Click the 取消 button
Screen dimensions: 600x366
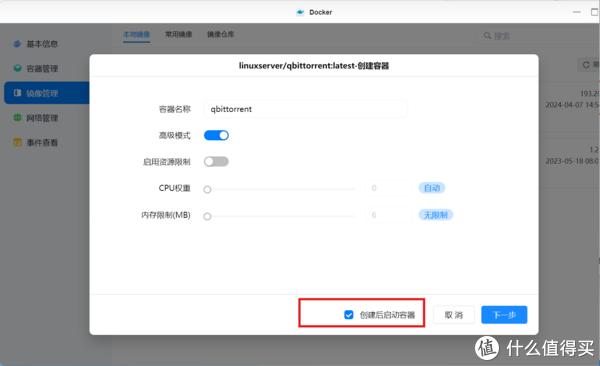click(x=454, y=315)
